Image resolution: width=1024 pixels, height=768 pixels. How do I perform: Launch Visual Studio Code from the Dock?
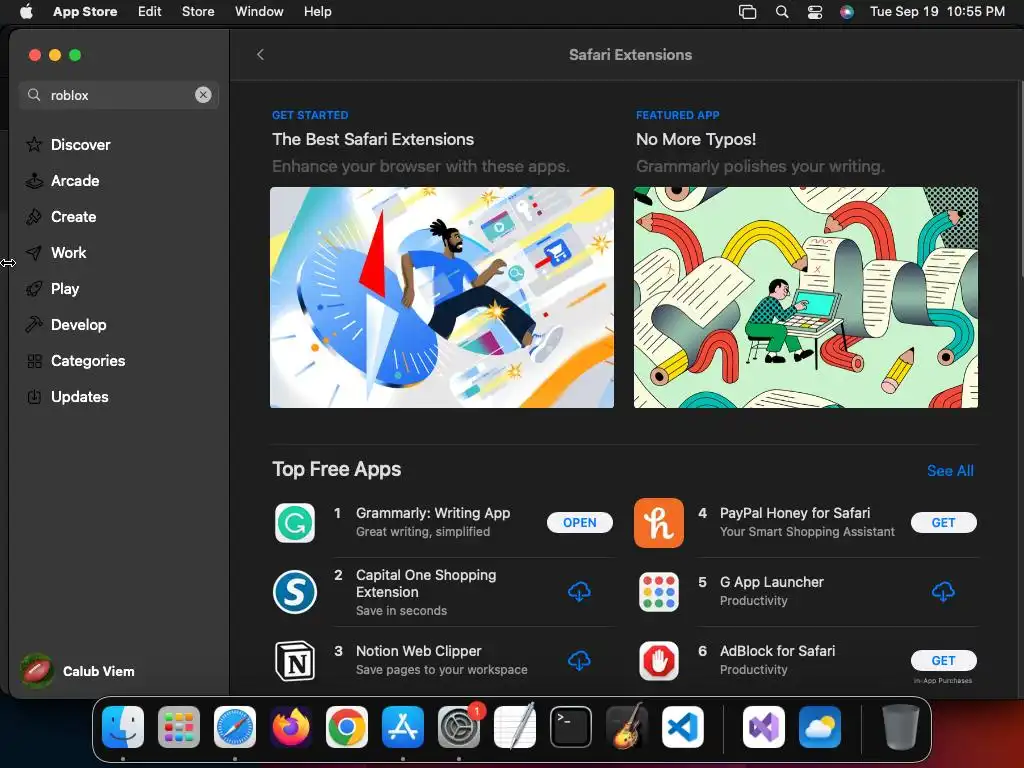click(x=682, y=727)
